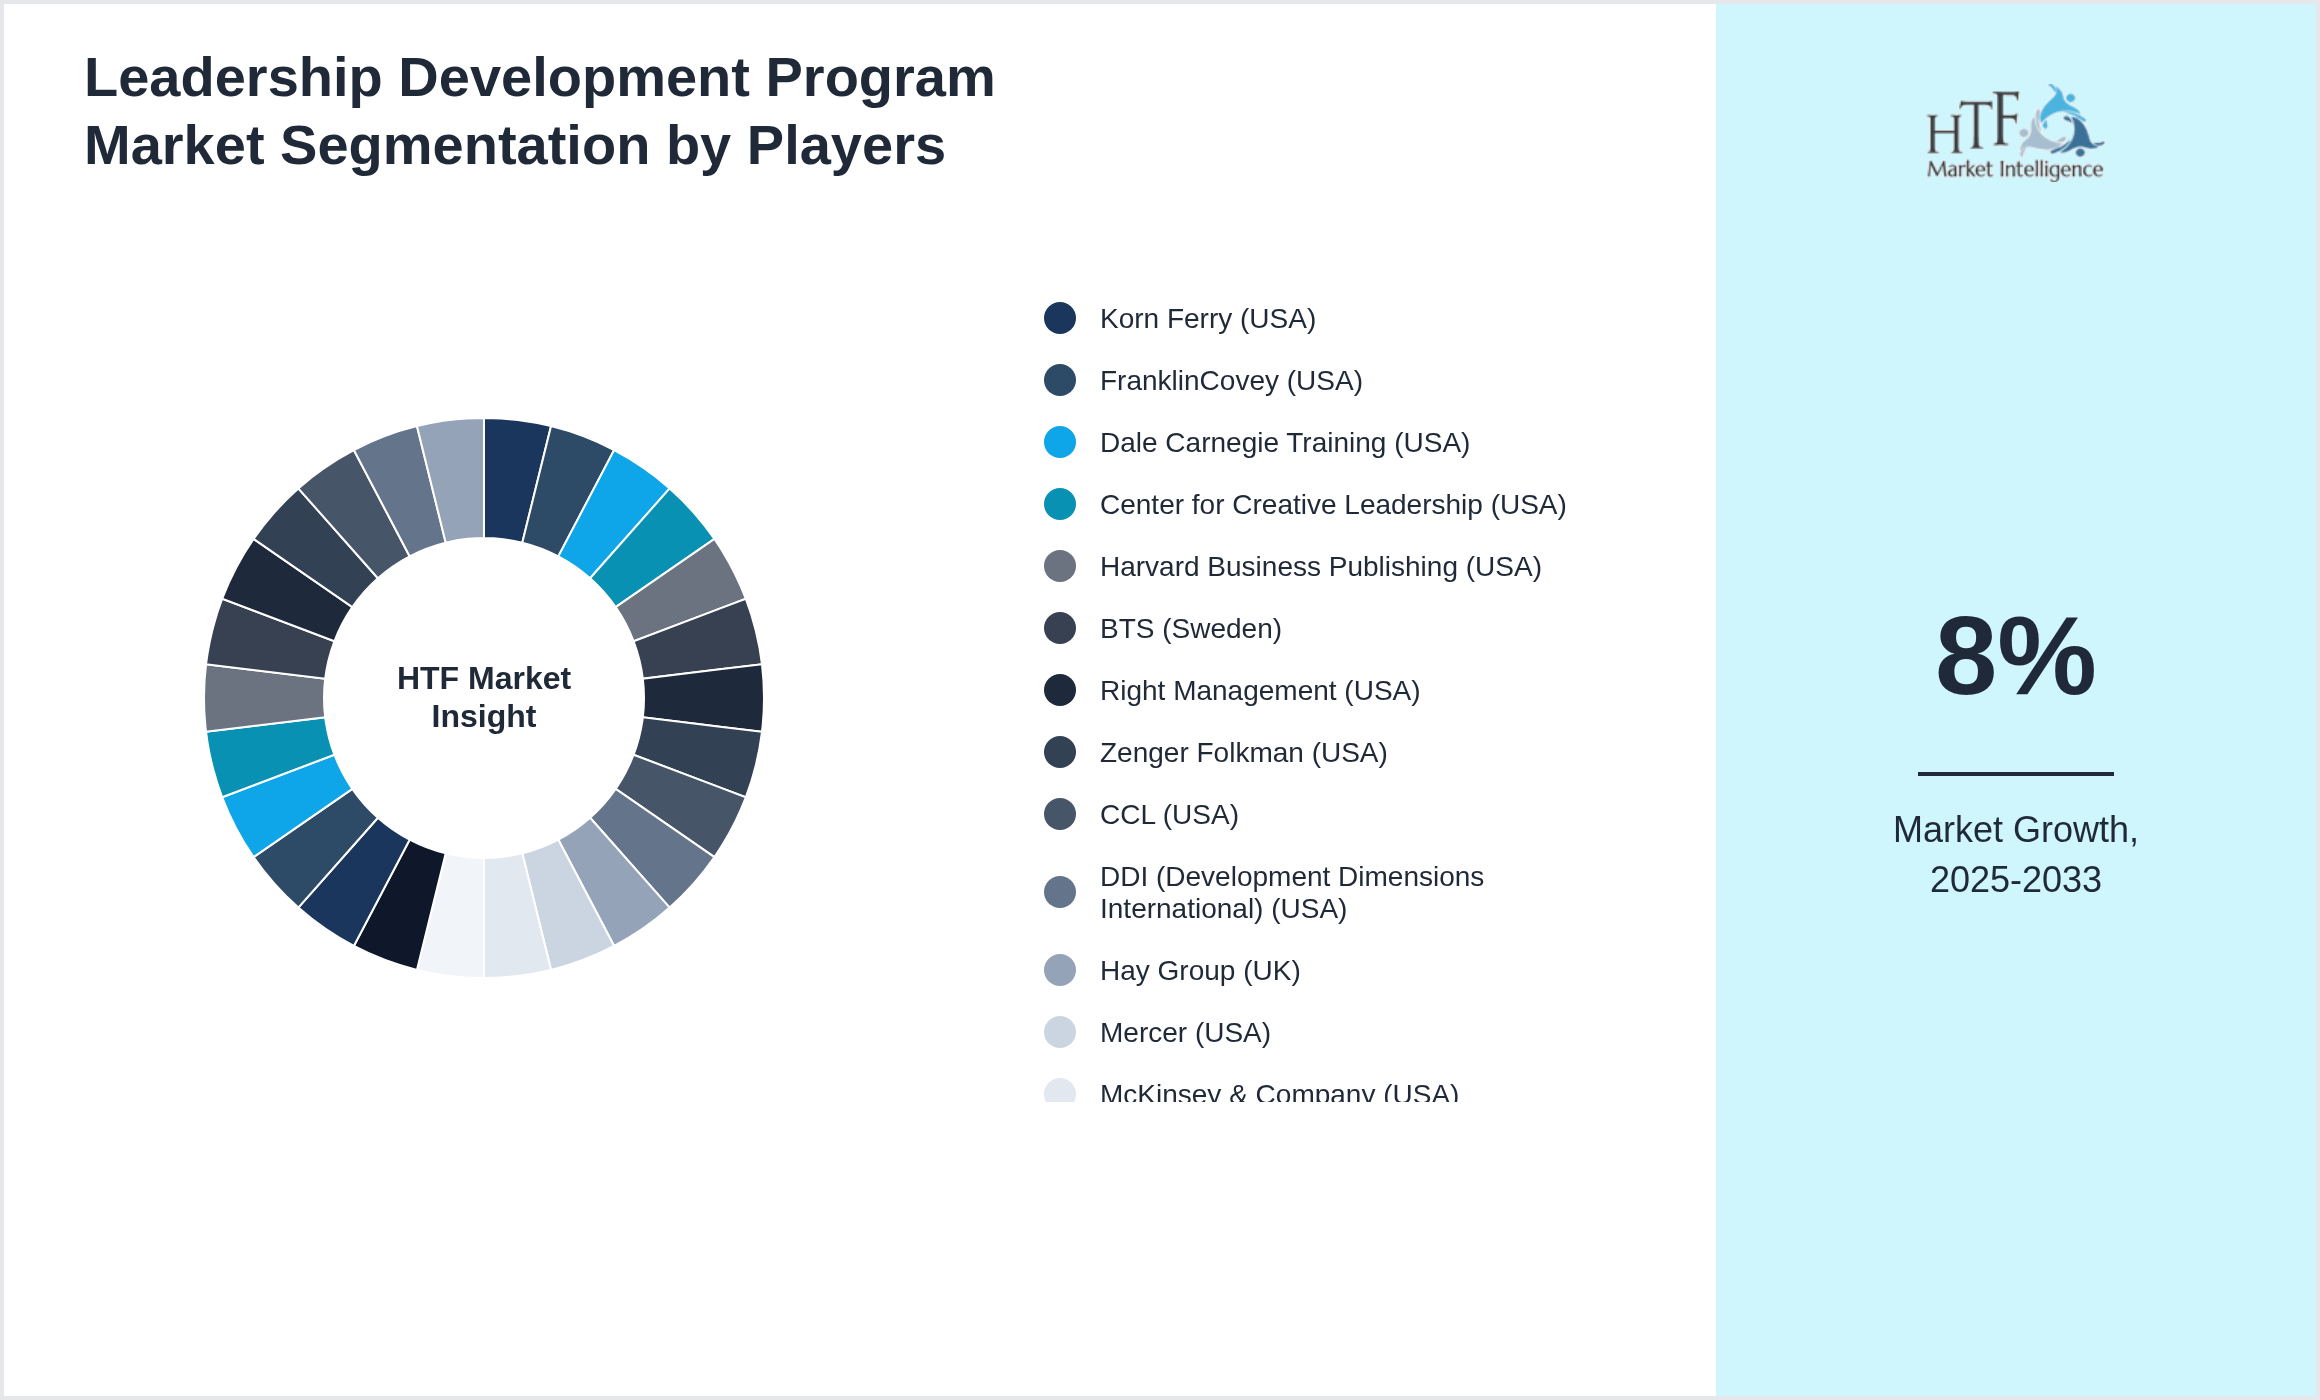Click the Korn Ferry (USA) legend color dot
The height and width of the screenshot is (1400, 2320).
(1060, 318)
